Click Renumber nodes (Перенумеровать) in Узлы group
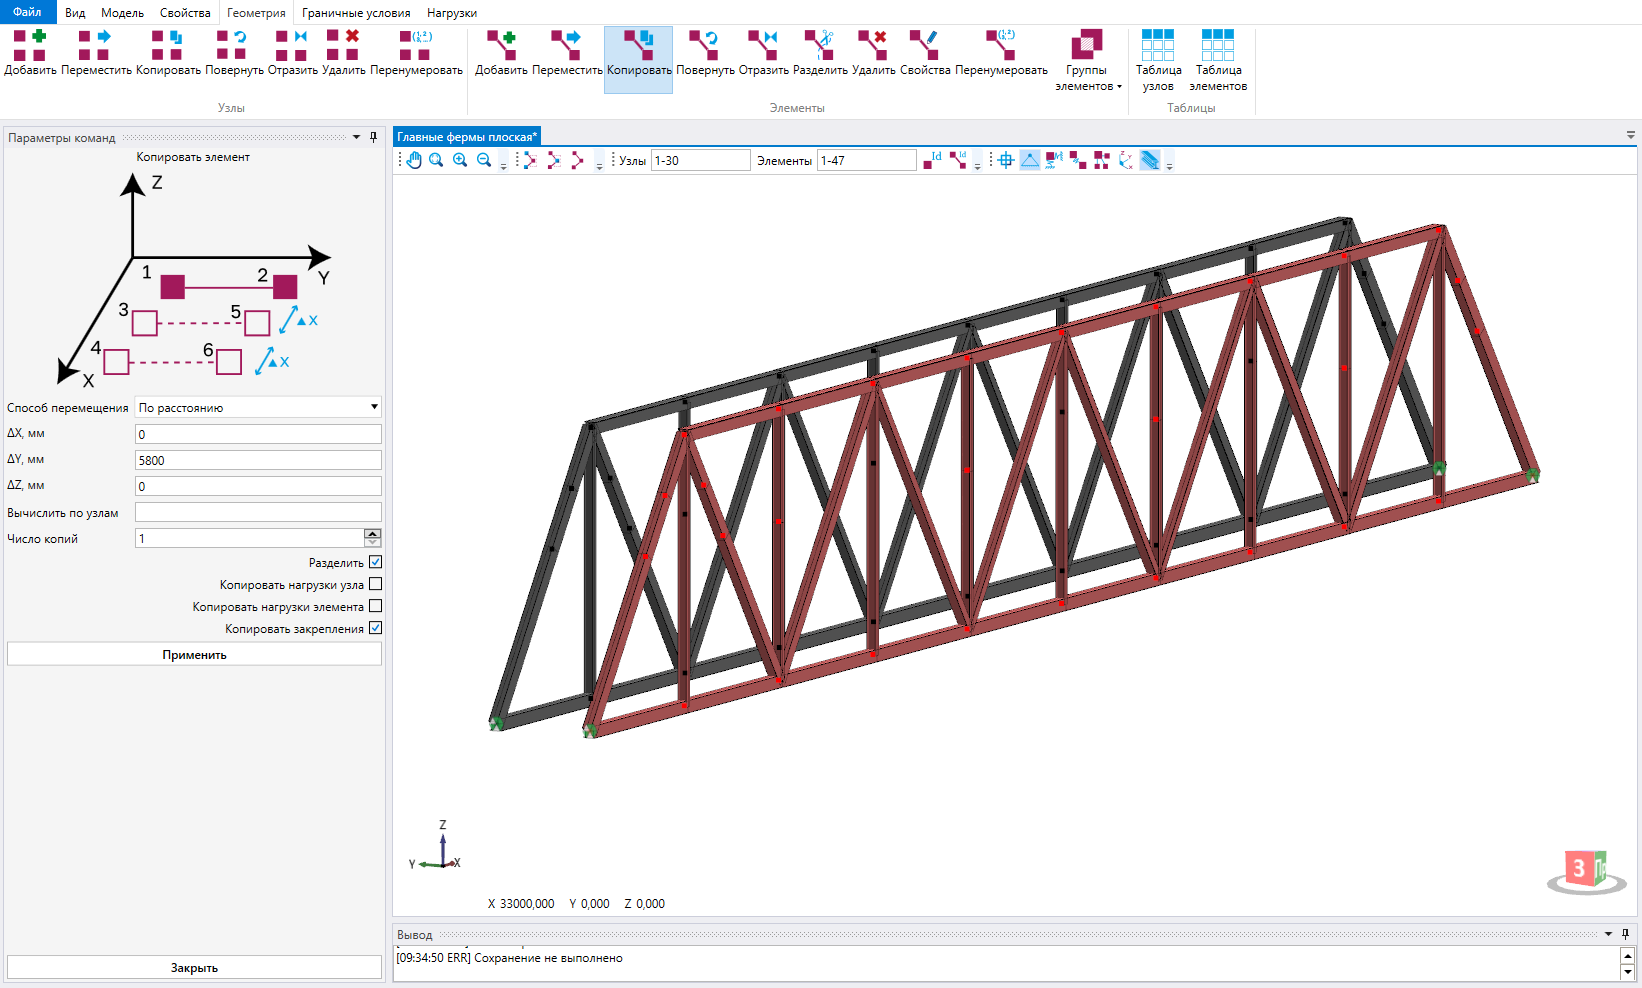The image size is (1642, 988). coord(416,53)
